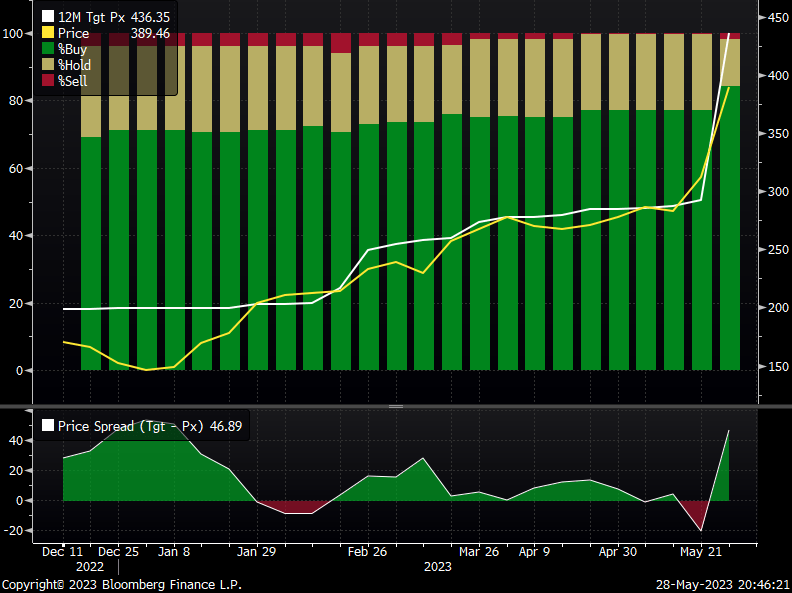
Task: Click the %Hold legend label text
Action: (x=75, y=65)
